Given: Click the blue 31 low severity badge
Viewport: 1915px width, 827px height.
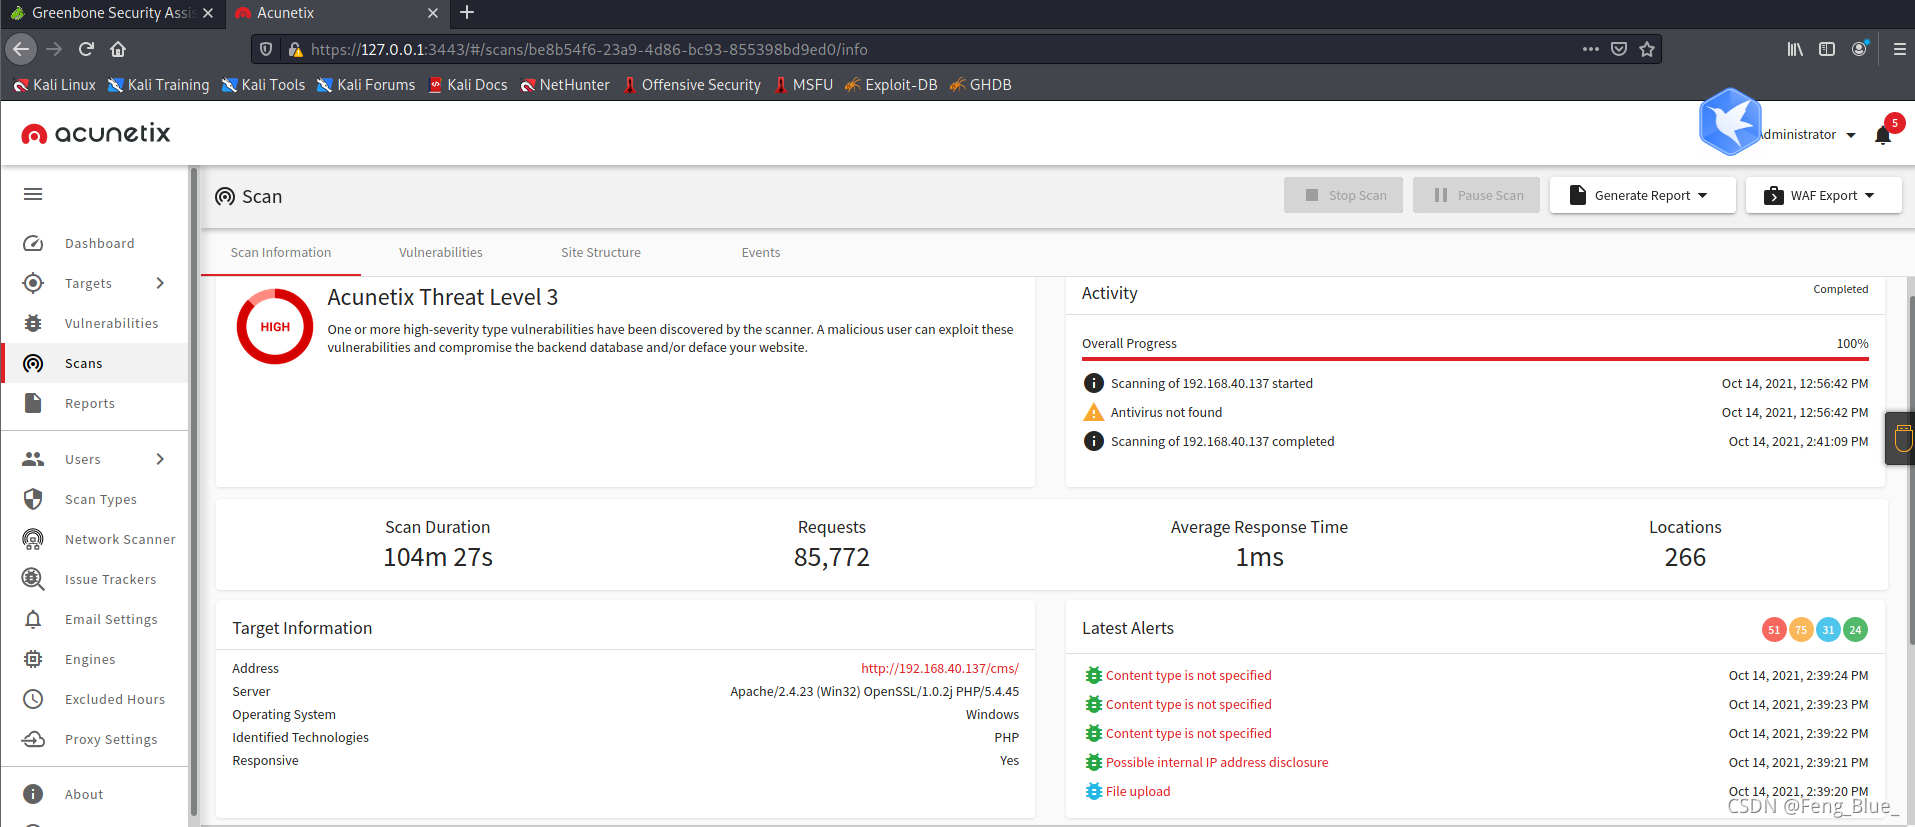Looking at the screenshot, I should [x=1828, y=629].
